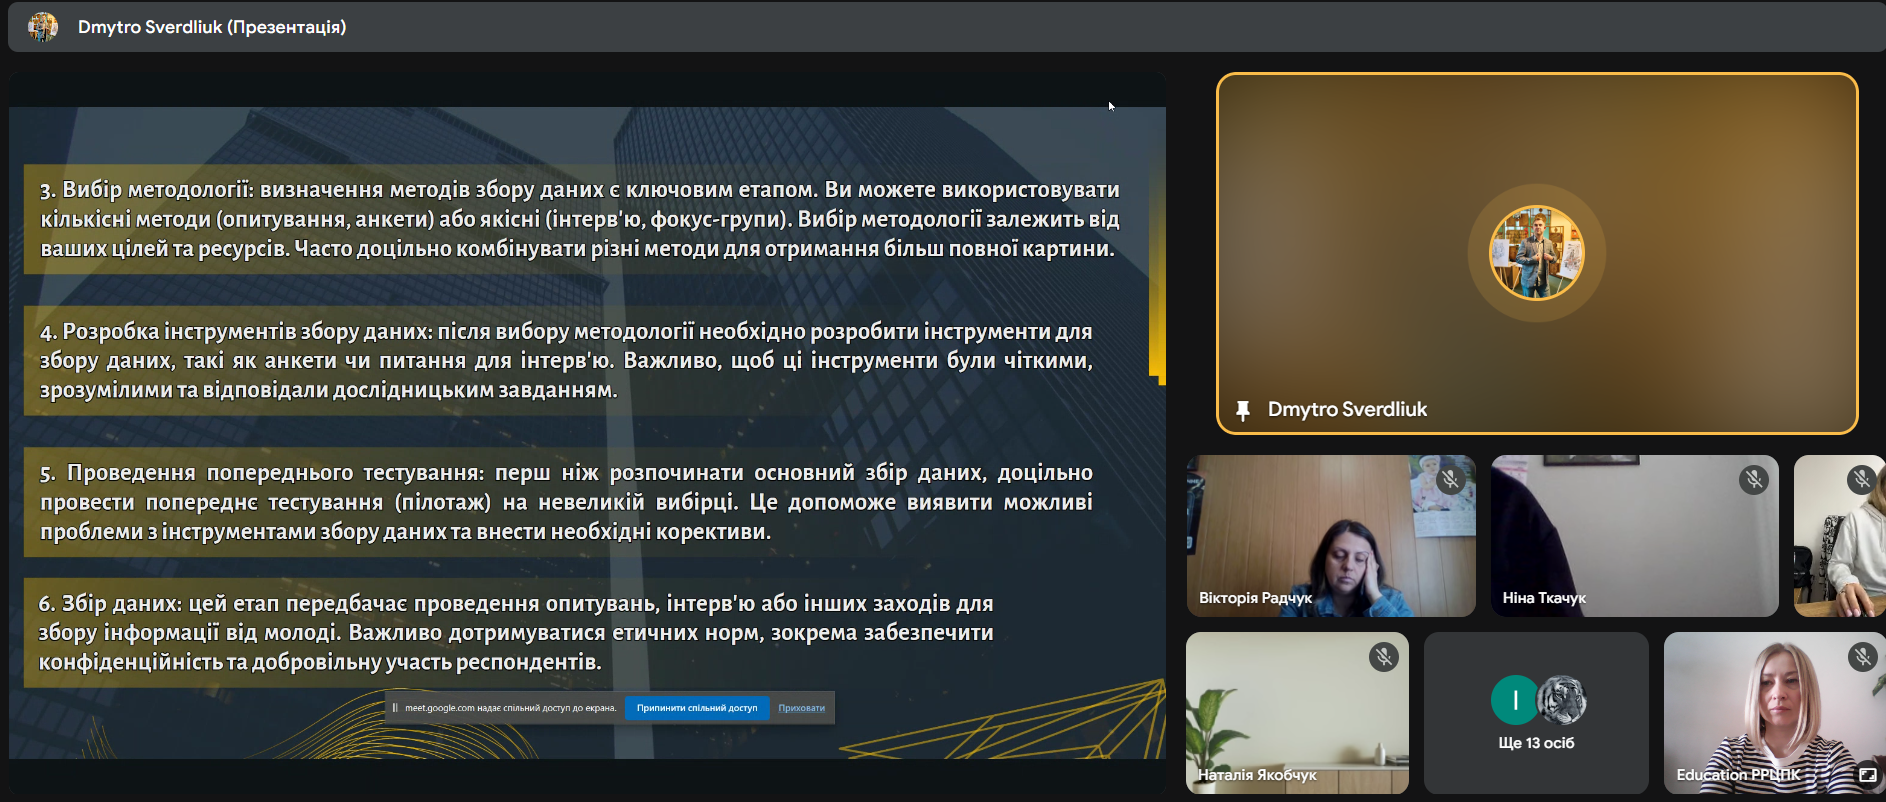This screenshot has height=802, width=1886.
Task: Click the tiger avatar in overflow tile
Action: point(1561,700)
